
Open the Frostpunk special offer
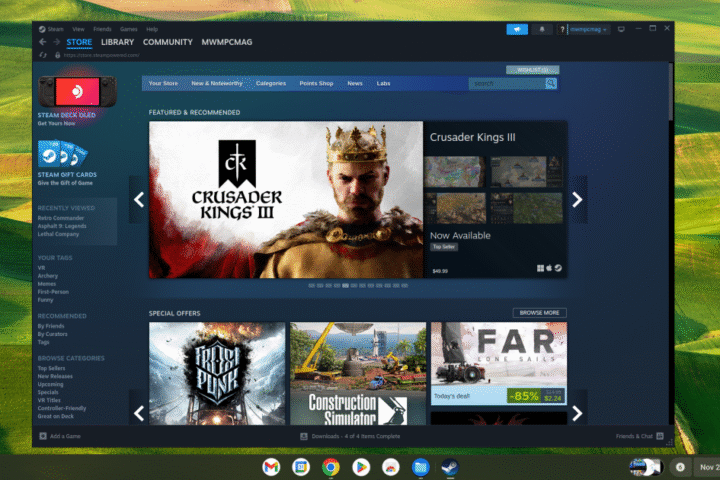click(217, 373)
